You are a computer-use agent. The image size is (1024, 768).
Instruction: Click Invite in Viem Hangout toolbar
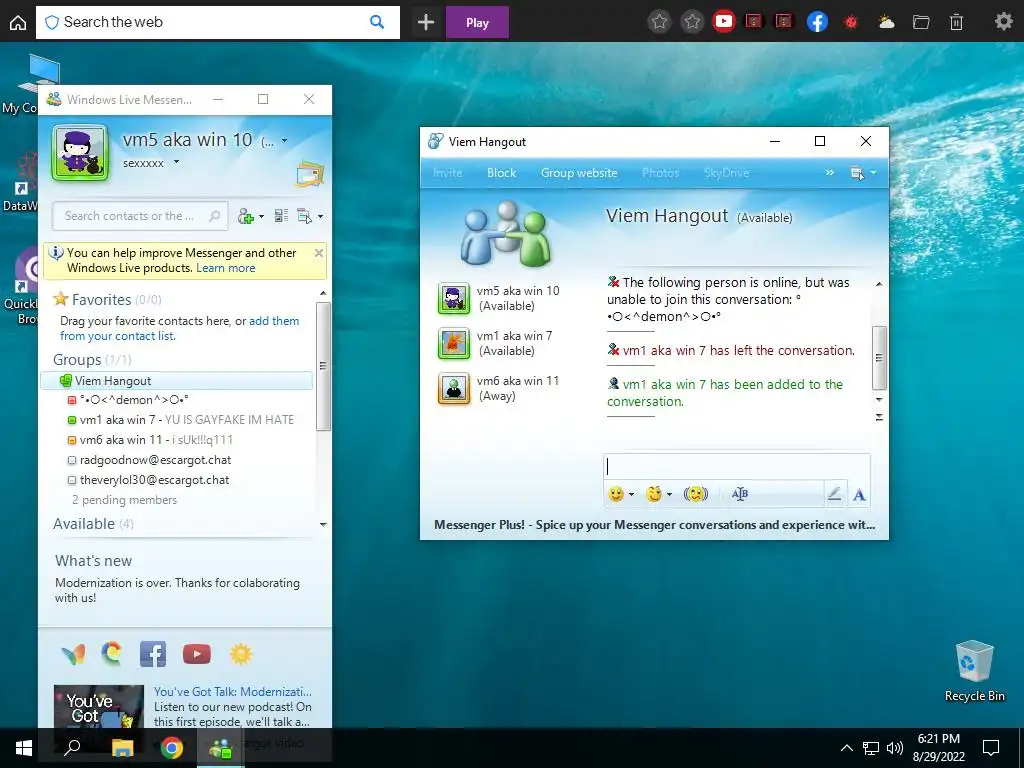point(447,173)
